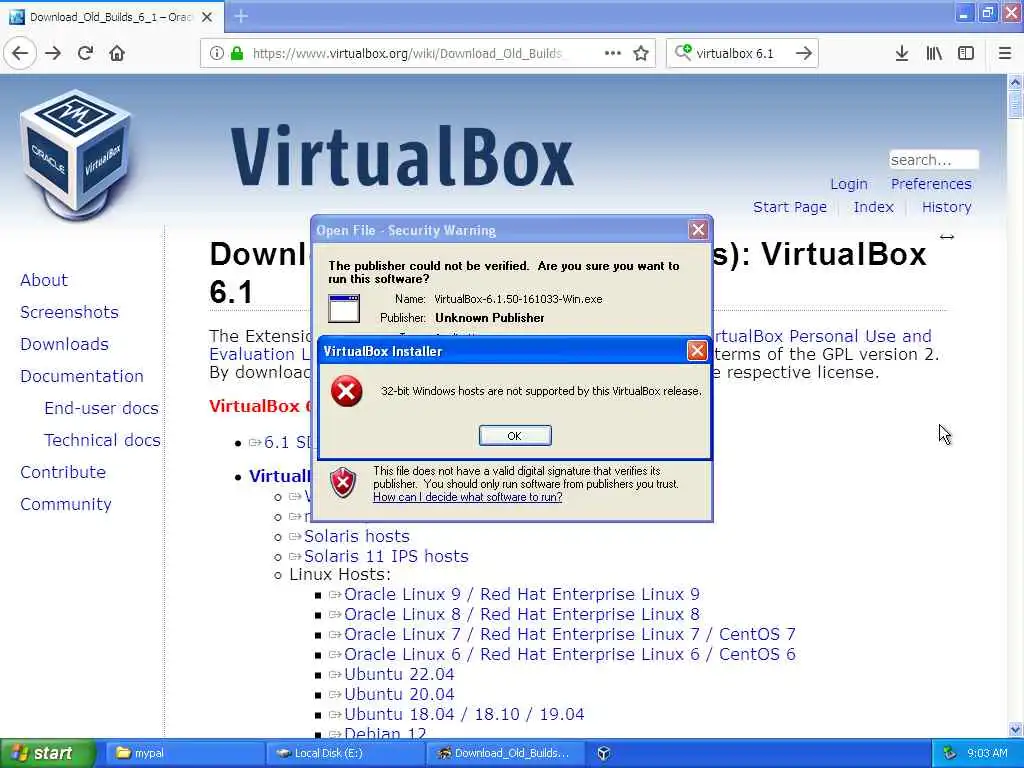
Task: Open the Start Page link
Action: coord(790,207)
